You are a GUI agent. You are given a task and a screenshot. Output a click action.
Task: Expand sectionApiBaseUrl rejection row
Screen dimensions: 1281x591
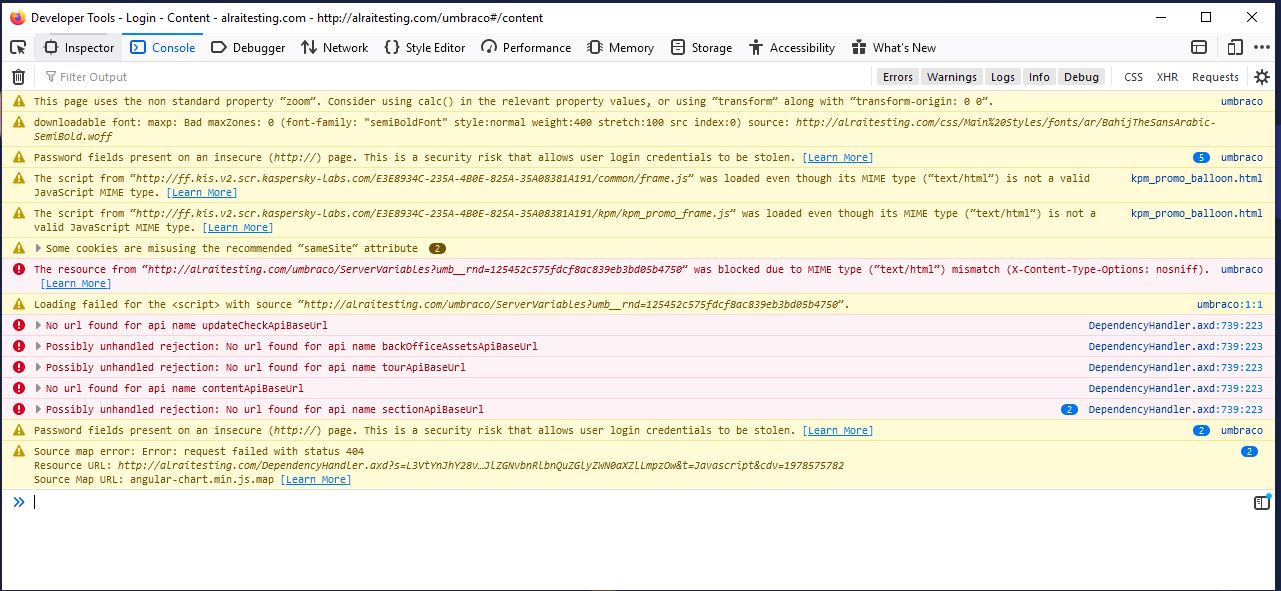click(38, 409)
